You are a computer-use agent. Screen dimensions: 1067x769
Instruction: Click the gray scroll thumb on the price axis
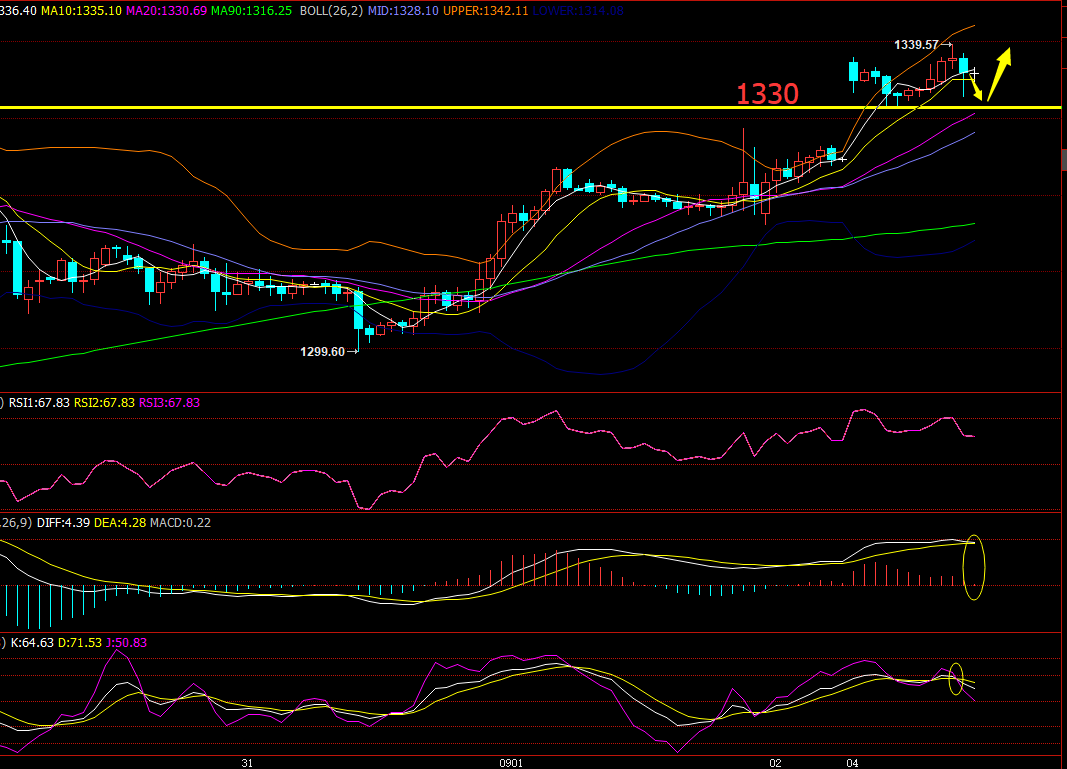1064,160
